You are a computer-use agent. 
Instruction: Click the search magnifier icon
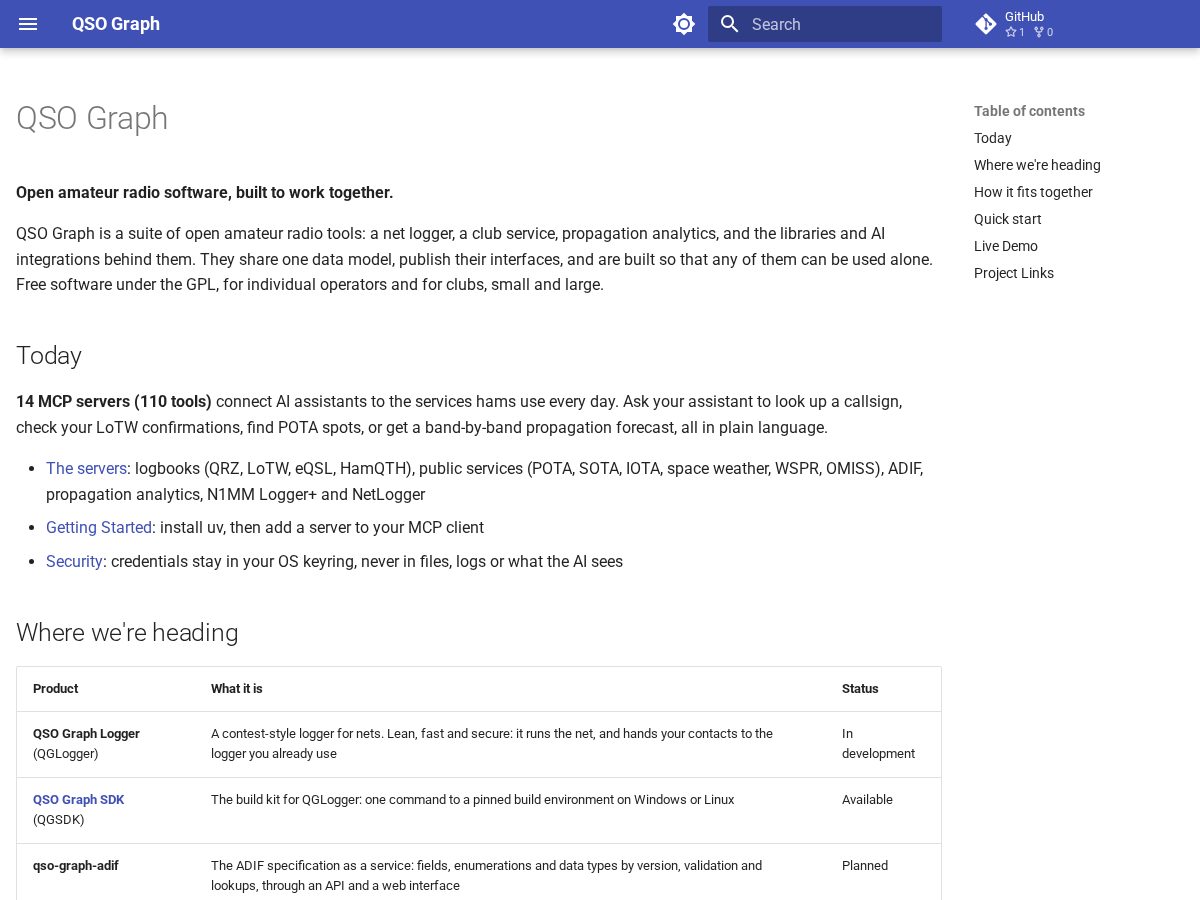730,24
